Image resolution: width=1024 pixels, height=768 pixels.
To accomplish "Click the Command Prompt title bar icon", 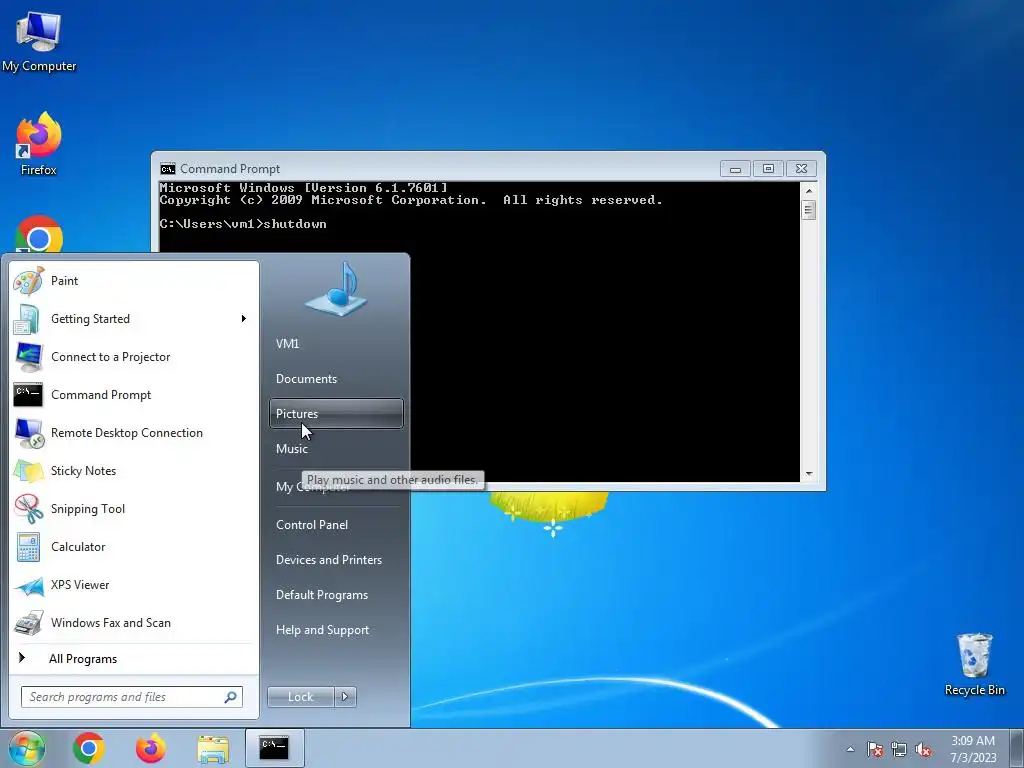I will coord(168,169).
